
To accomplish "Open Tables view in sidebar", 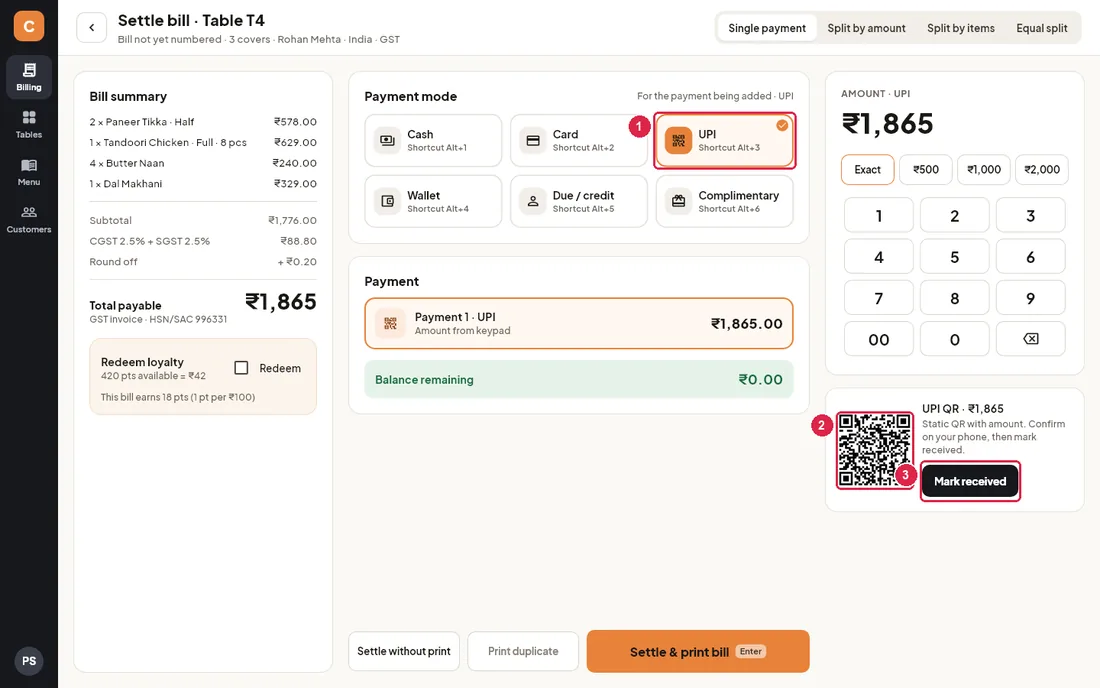I will (x=29, y=124).
